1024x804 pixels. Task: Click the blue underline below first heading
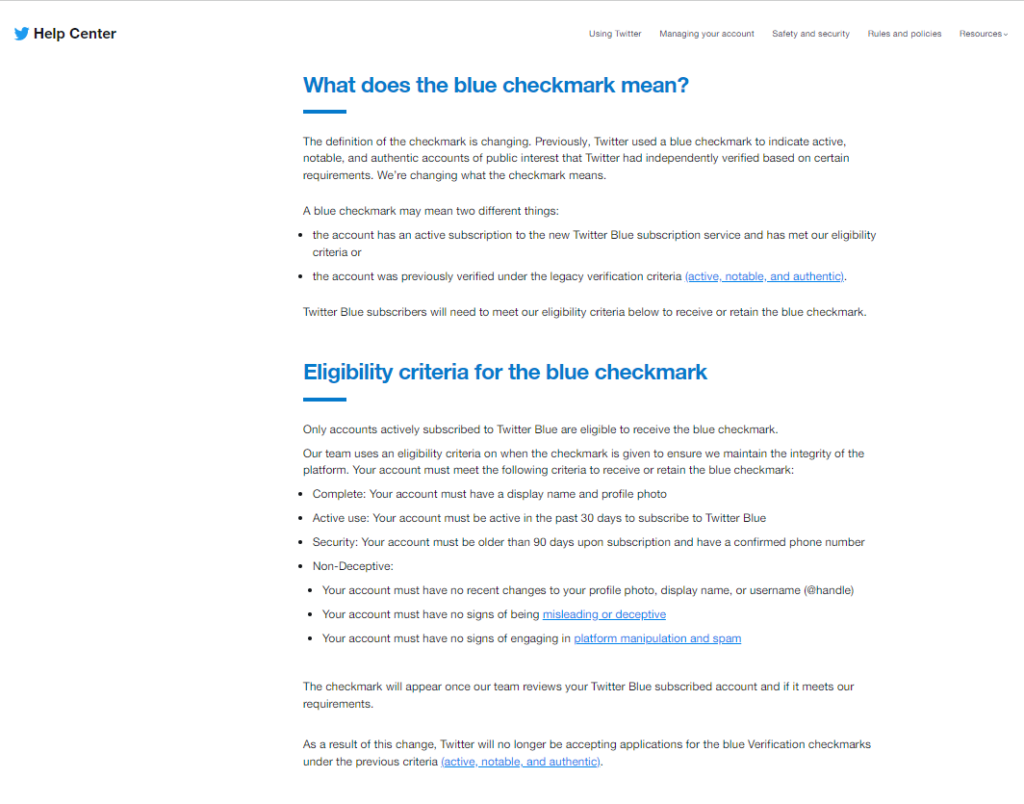point(325,112)
